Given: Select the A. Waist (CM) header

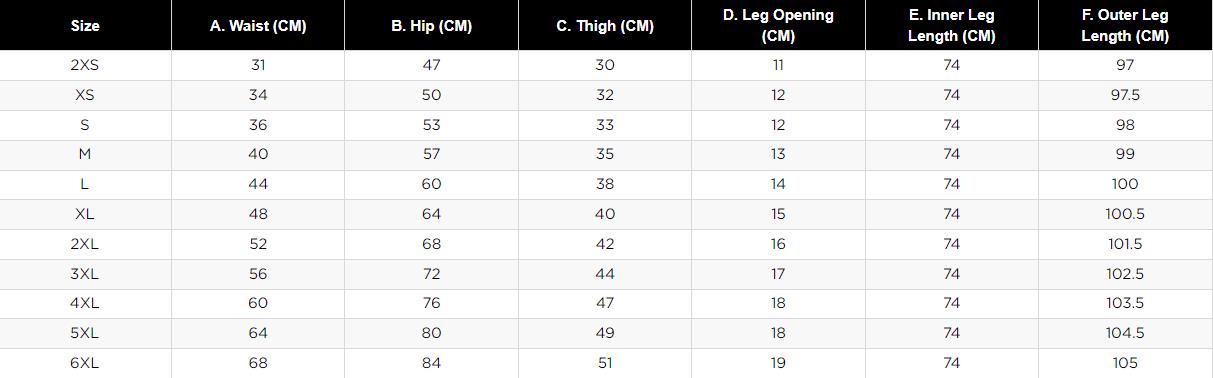Looking at the screenshot, I should pos(258,26).
